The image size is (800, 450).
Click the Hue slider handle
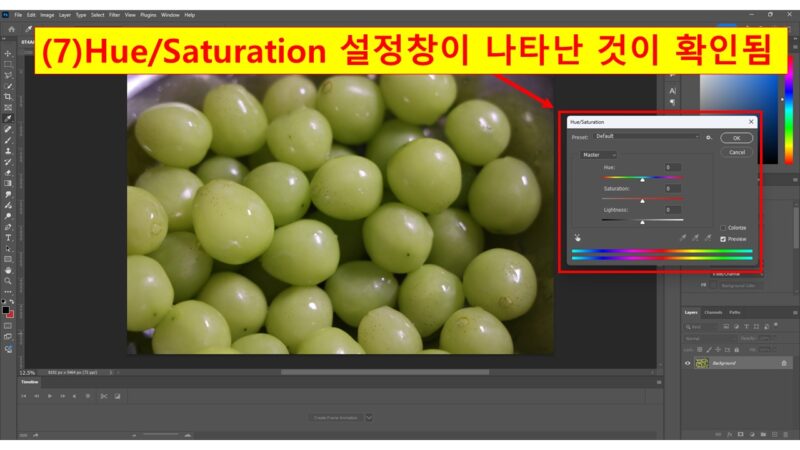click(642, 180)
